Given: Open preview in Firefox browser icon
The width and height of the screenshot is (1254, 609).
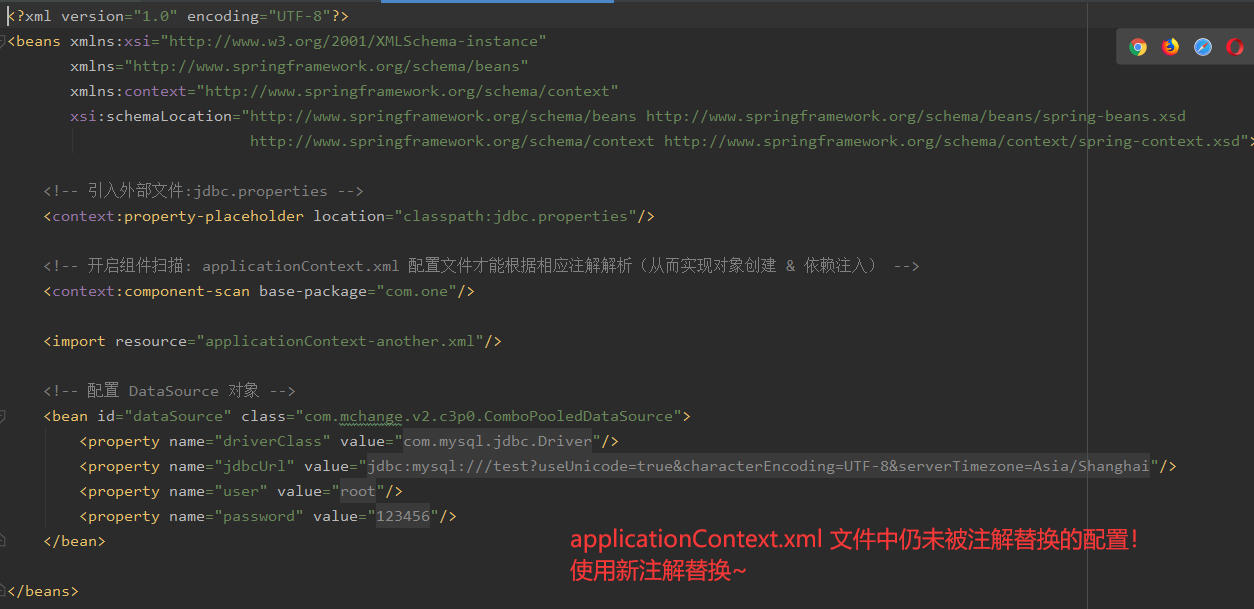Looking at the screenshot, I should (1171, 47).
